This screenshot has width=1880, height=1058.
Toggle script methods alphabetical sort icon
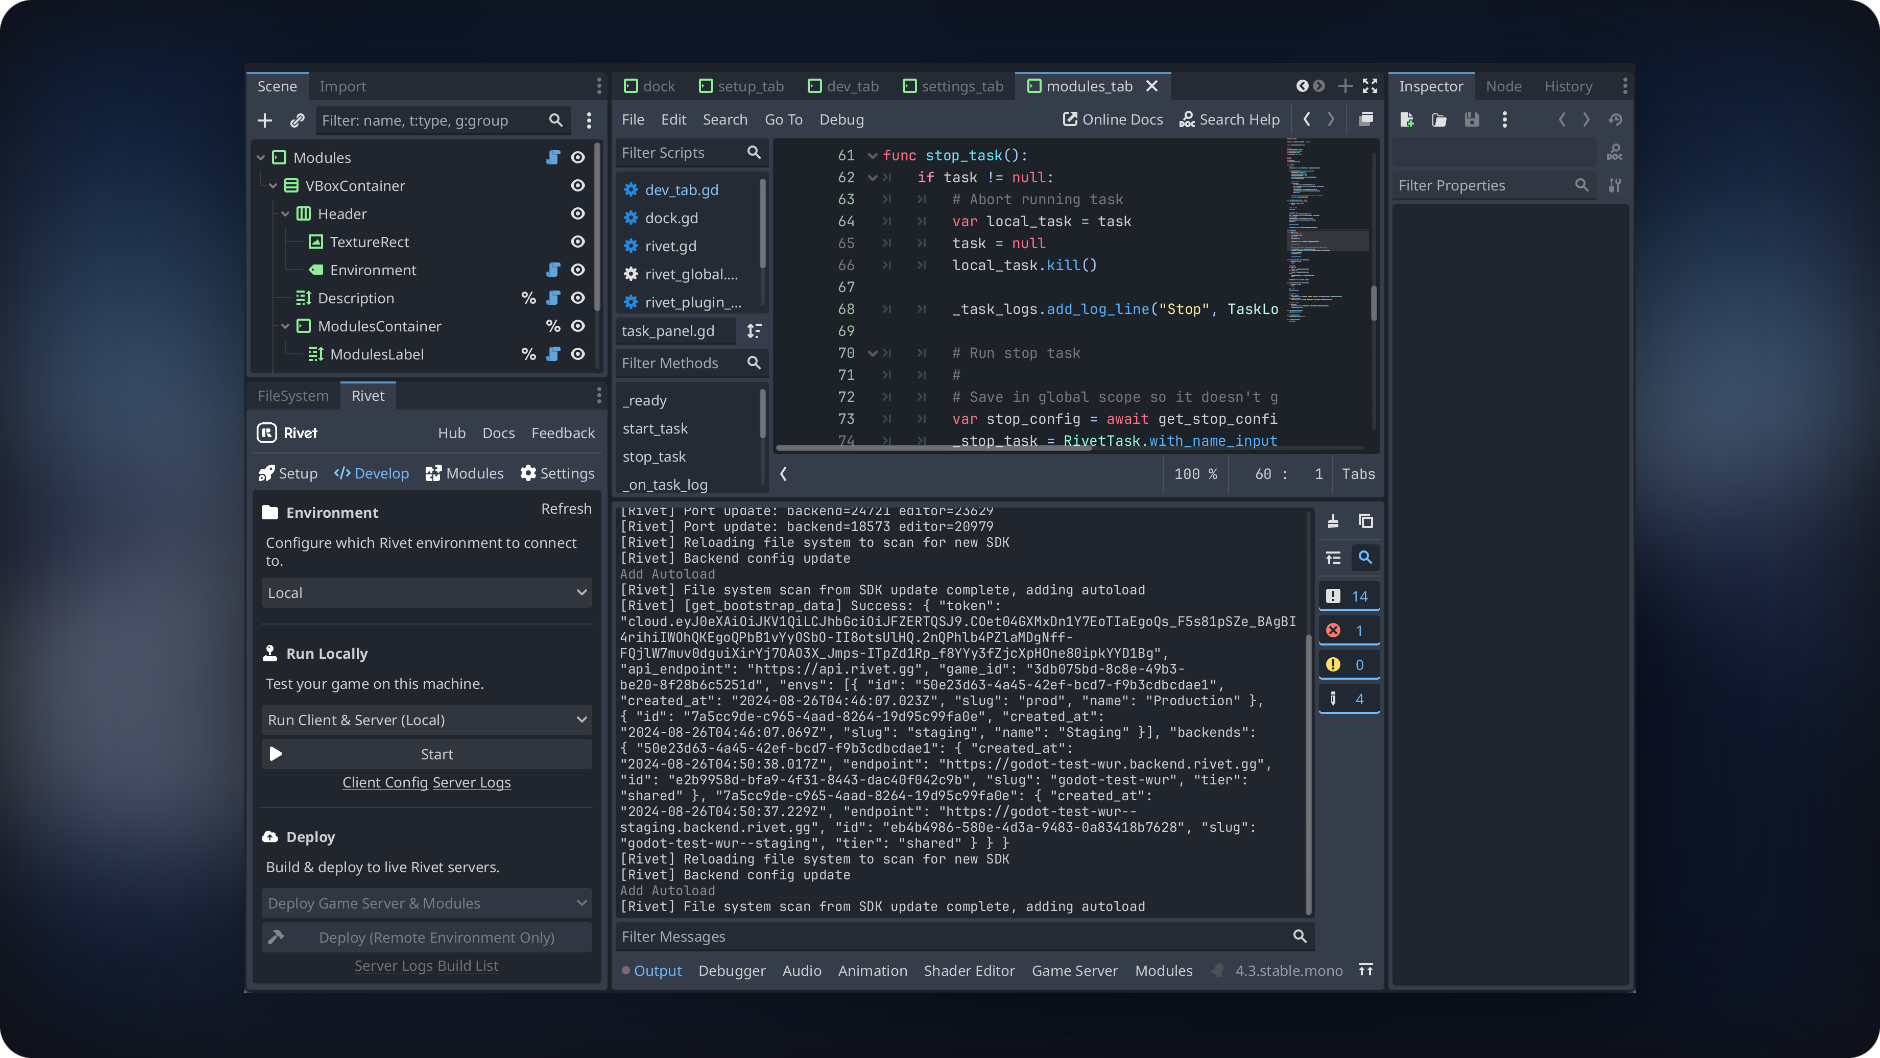754,331
